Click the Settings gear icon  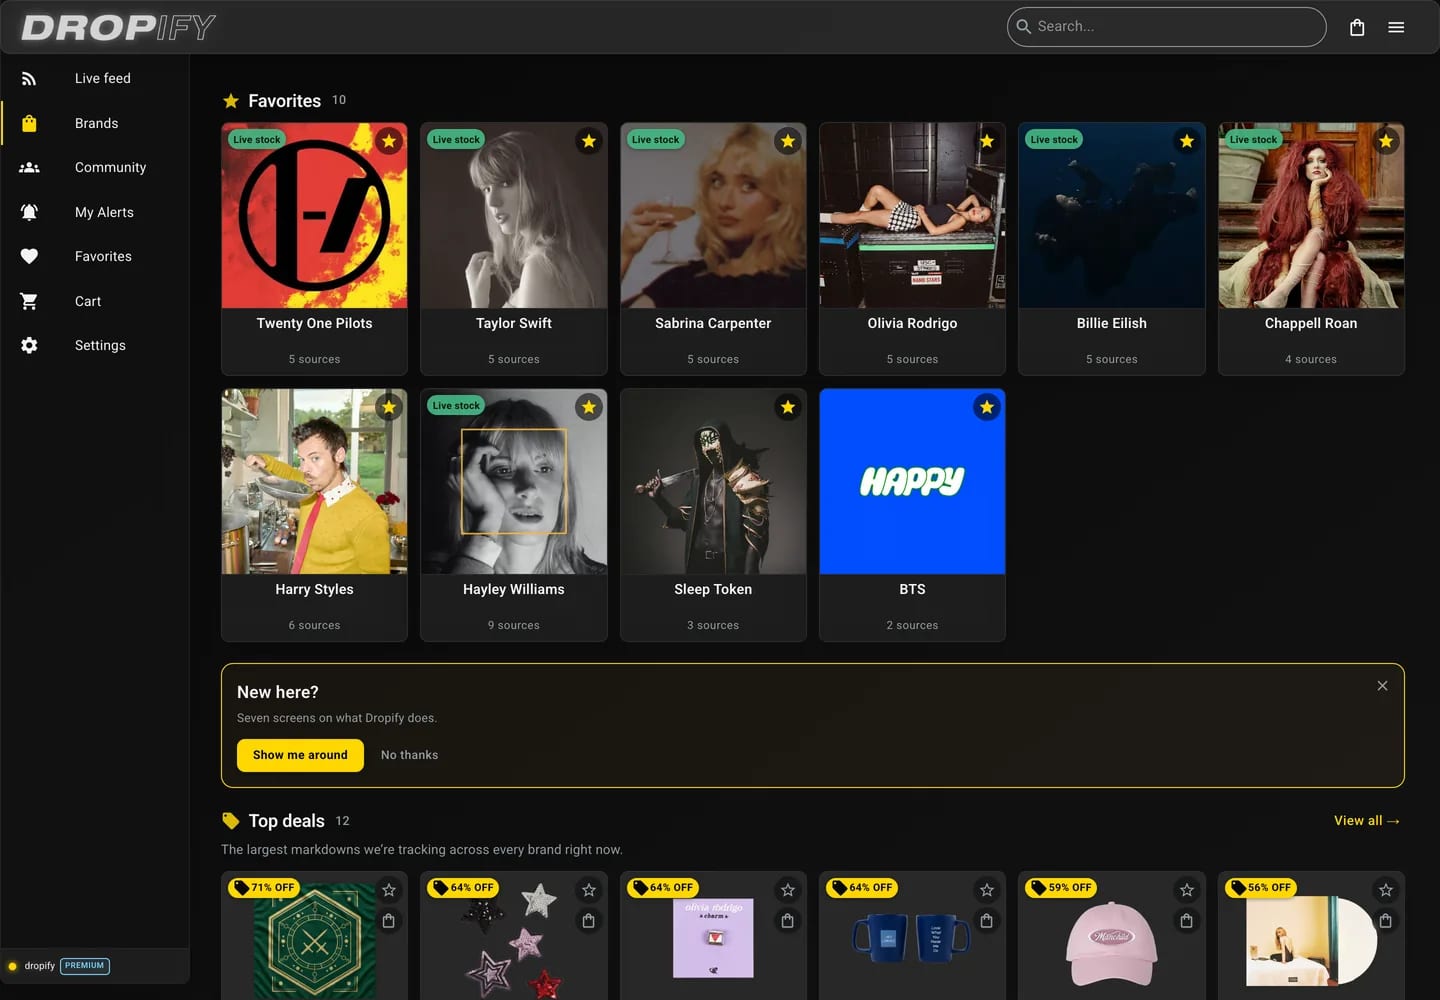pyautogui.click(x=29, y=346)
